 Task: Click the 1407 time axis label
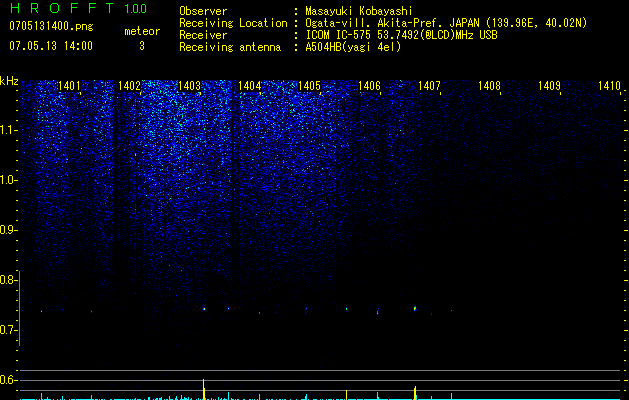tap(429, 85)
